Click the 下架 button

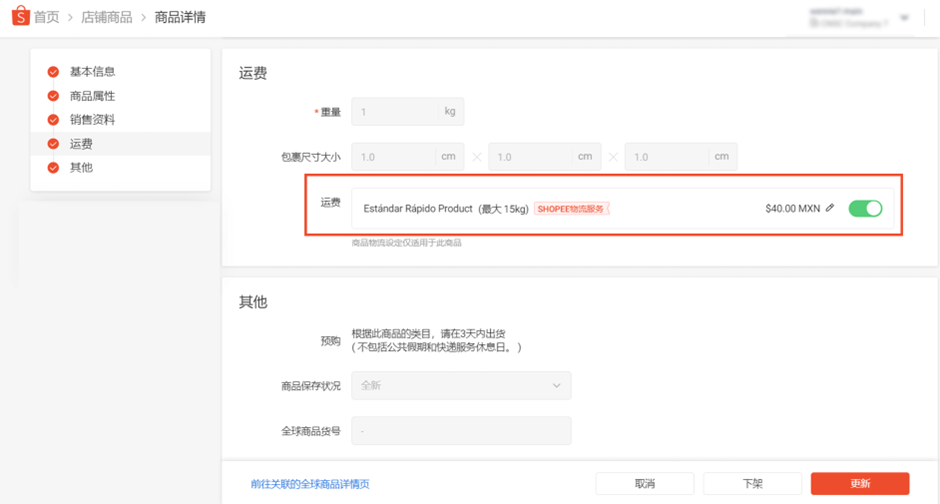point(752,484)
